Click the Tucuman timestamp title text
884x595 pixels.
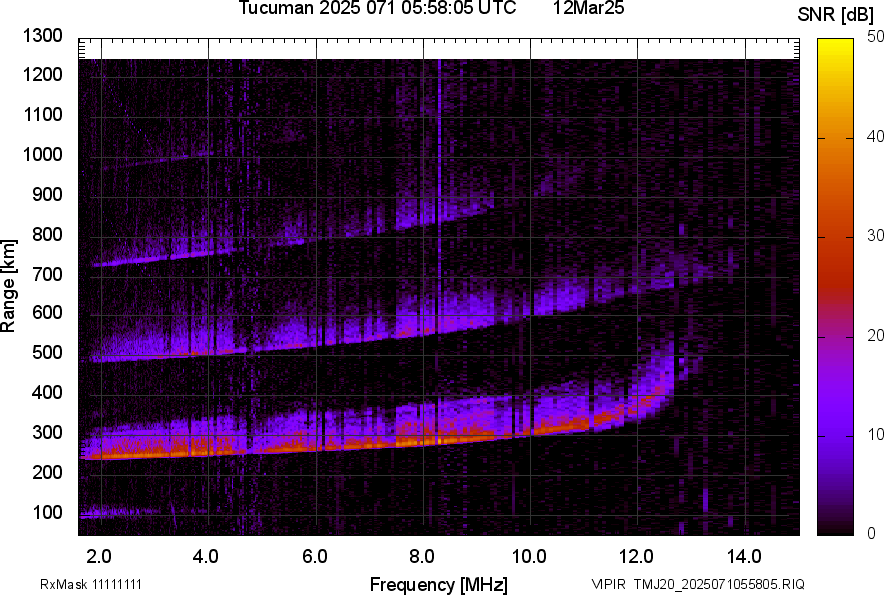tap(377, 9)
